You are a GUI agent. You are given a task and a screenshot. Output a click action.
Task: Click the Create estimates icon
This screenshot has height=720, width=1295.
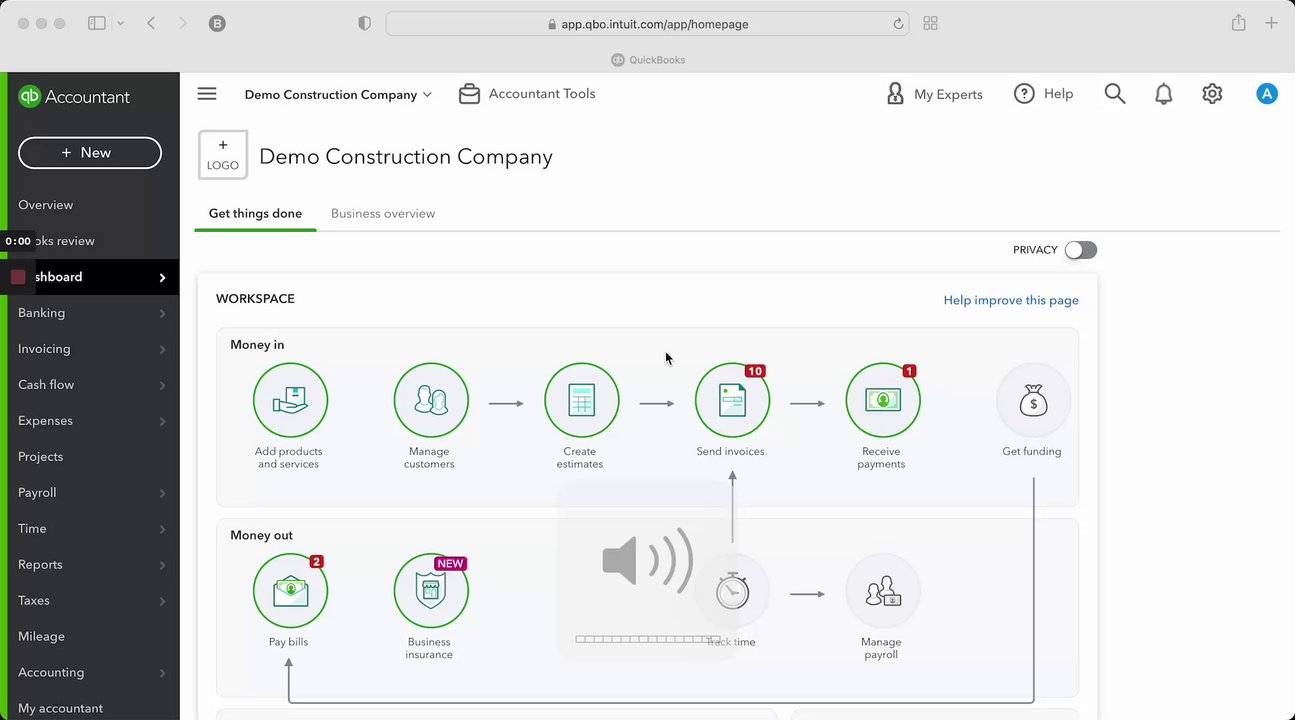581,400
